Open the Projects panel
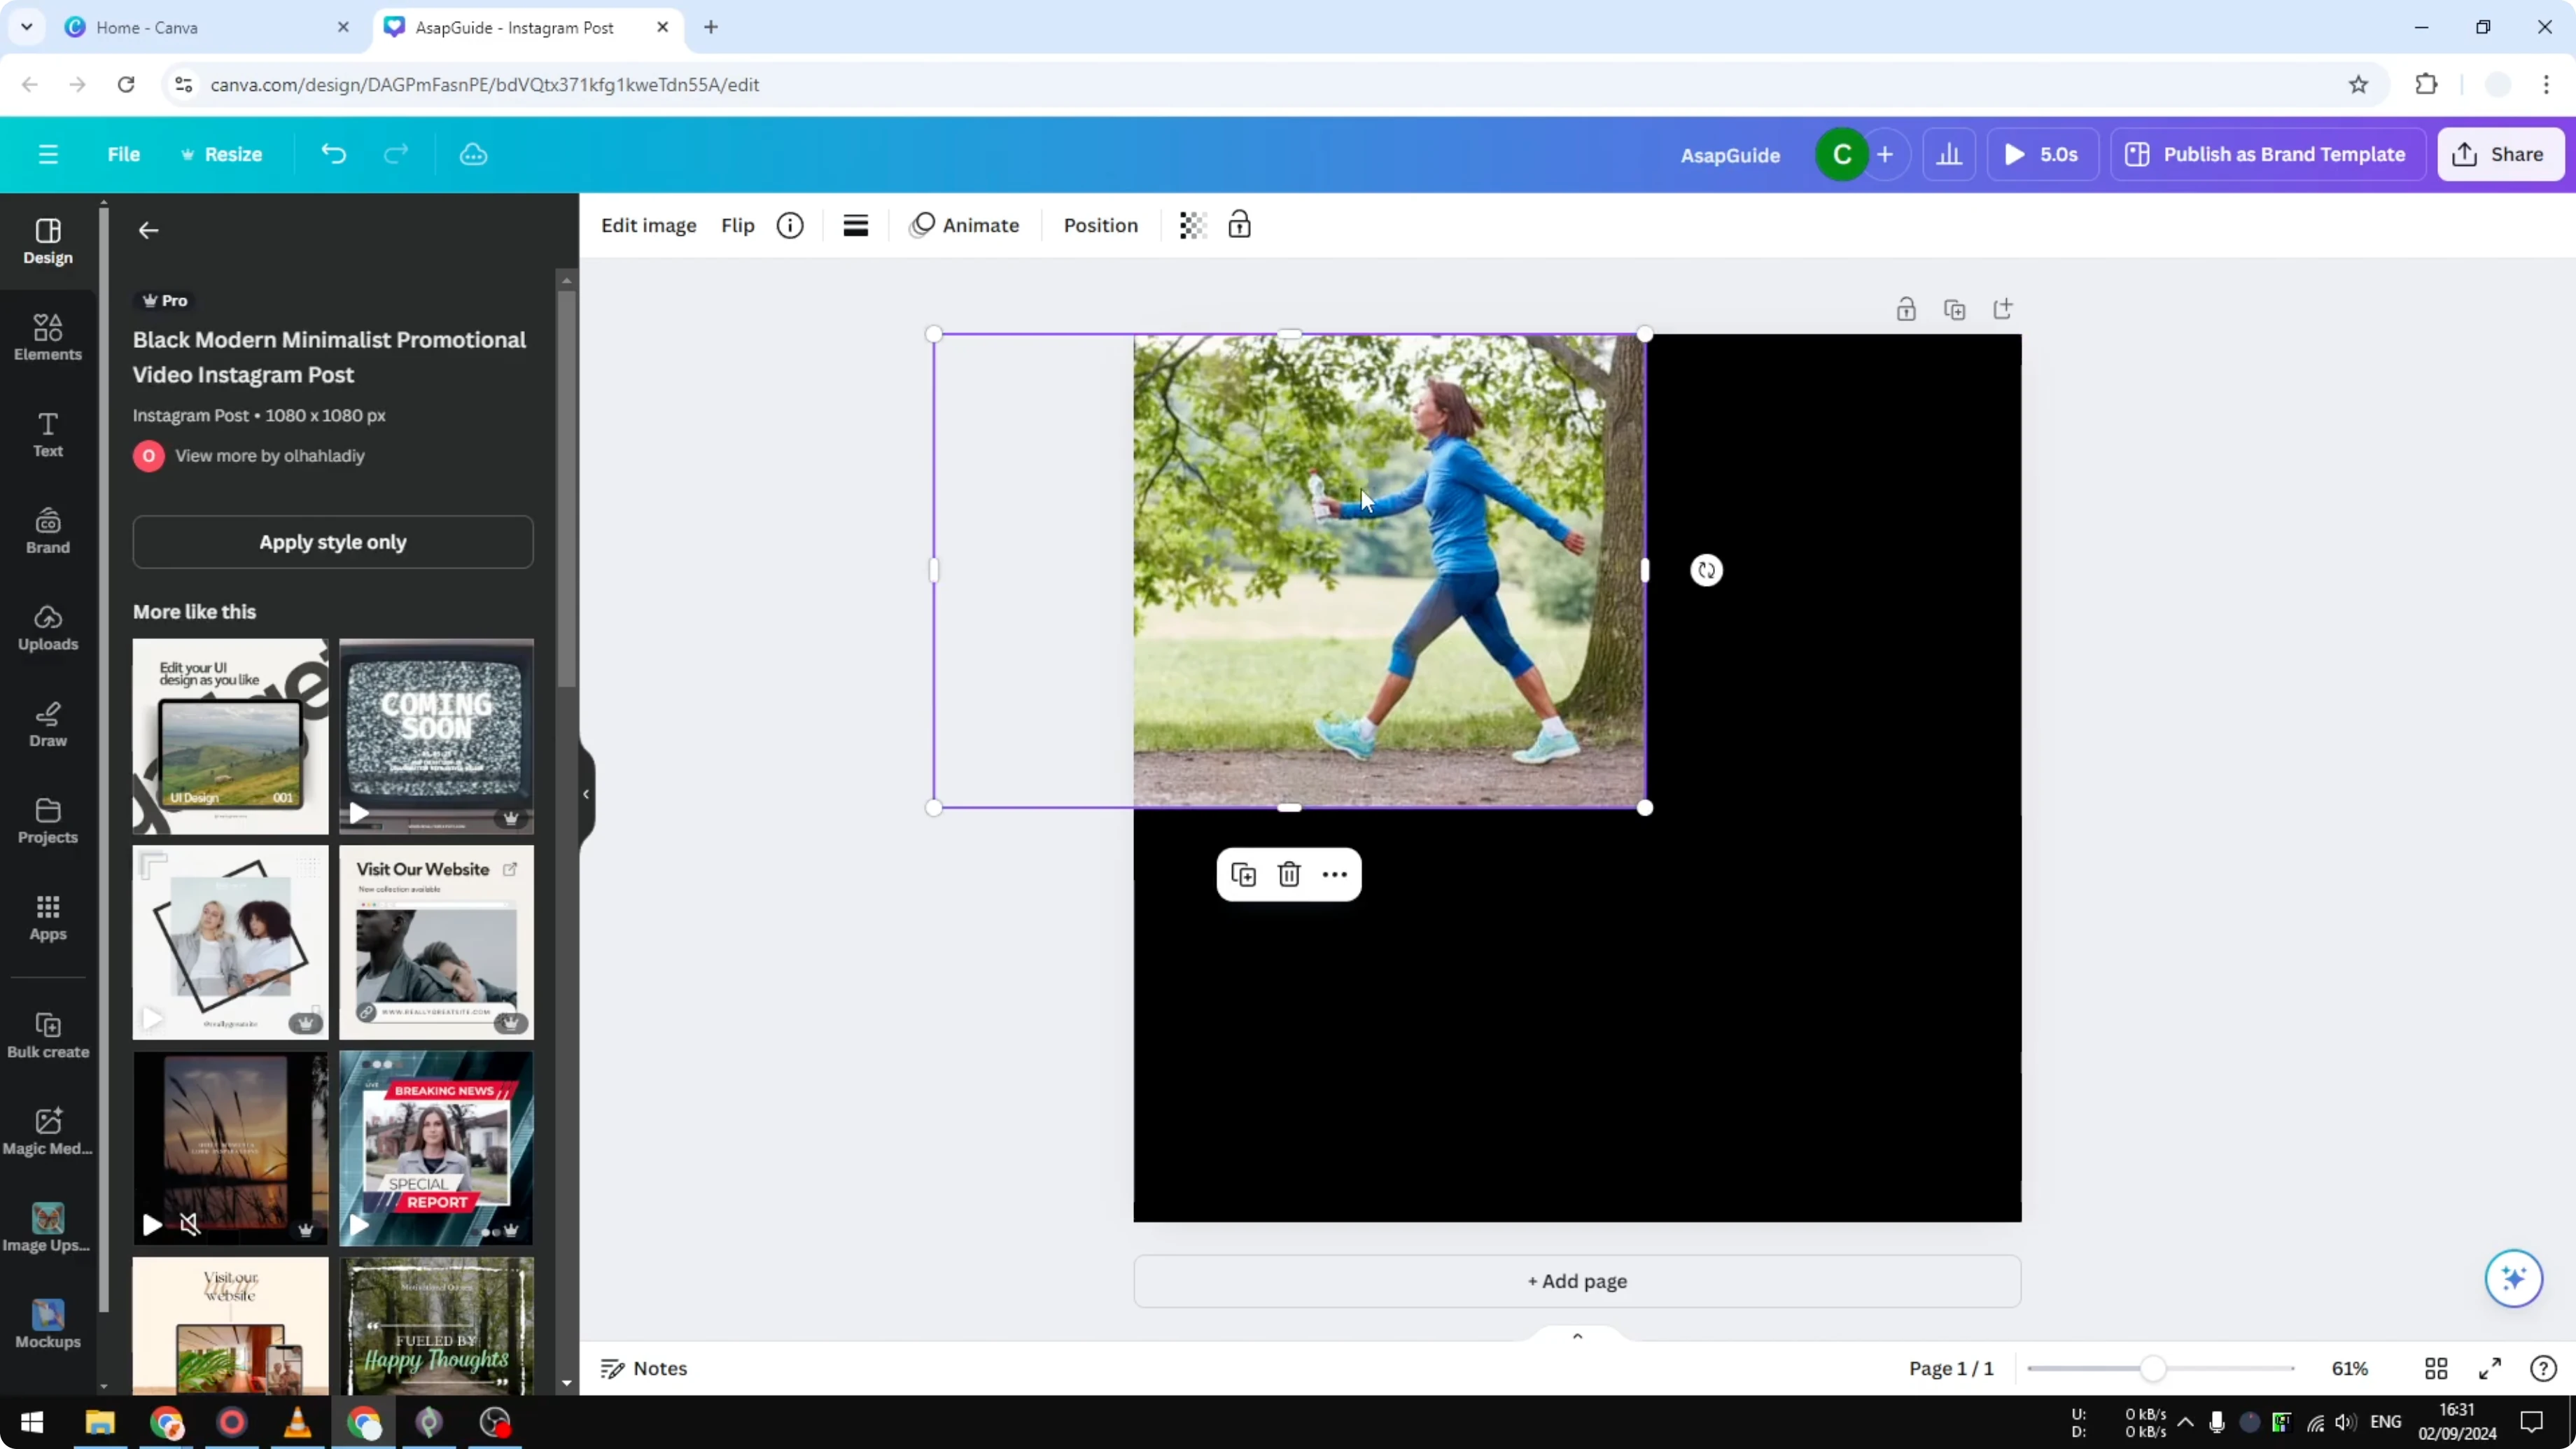Screen dimensions: 2576x1449 48,821
